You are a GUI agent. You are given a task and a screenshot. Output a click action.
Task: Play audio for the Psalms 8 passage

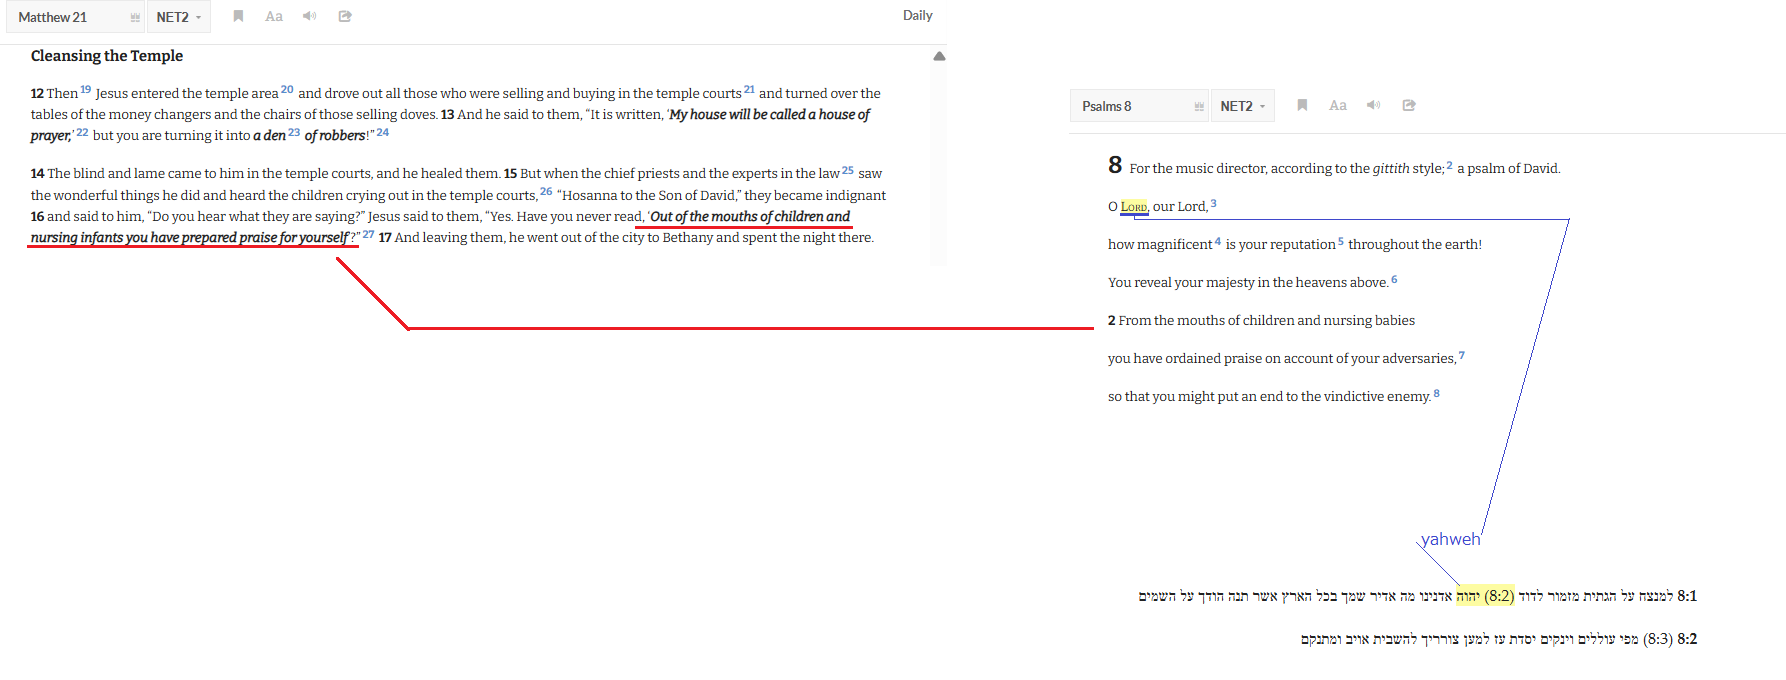1374,105
